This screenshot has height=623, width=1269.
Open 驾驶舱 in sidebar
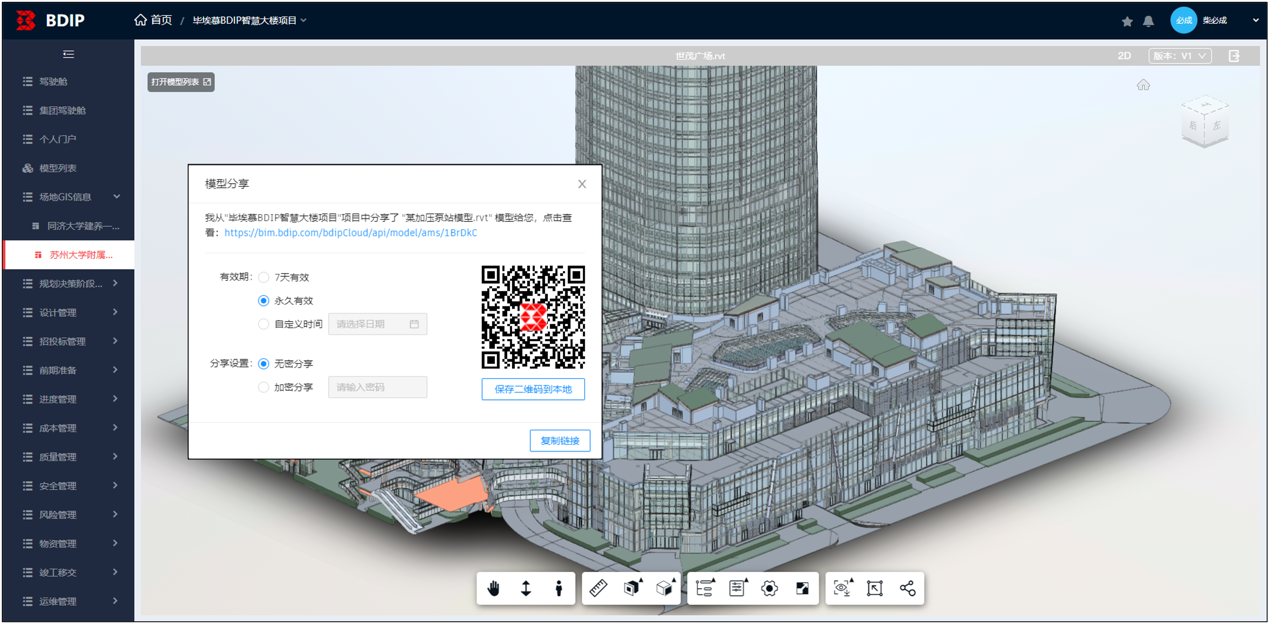click(x=68, y=82)
